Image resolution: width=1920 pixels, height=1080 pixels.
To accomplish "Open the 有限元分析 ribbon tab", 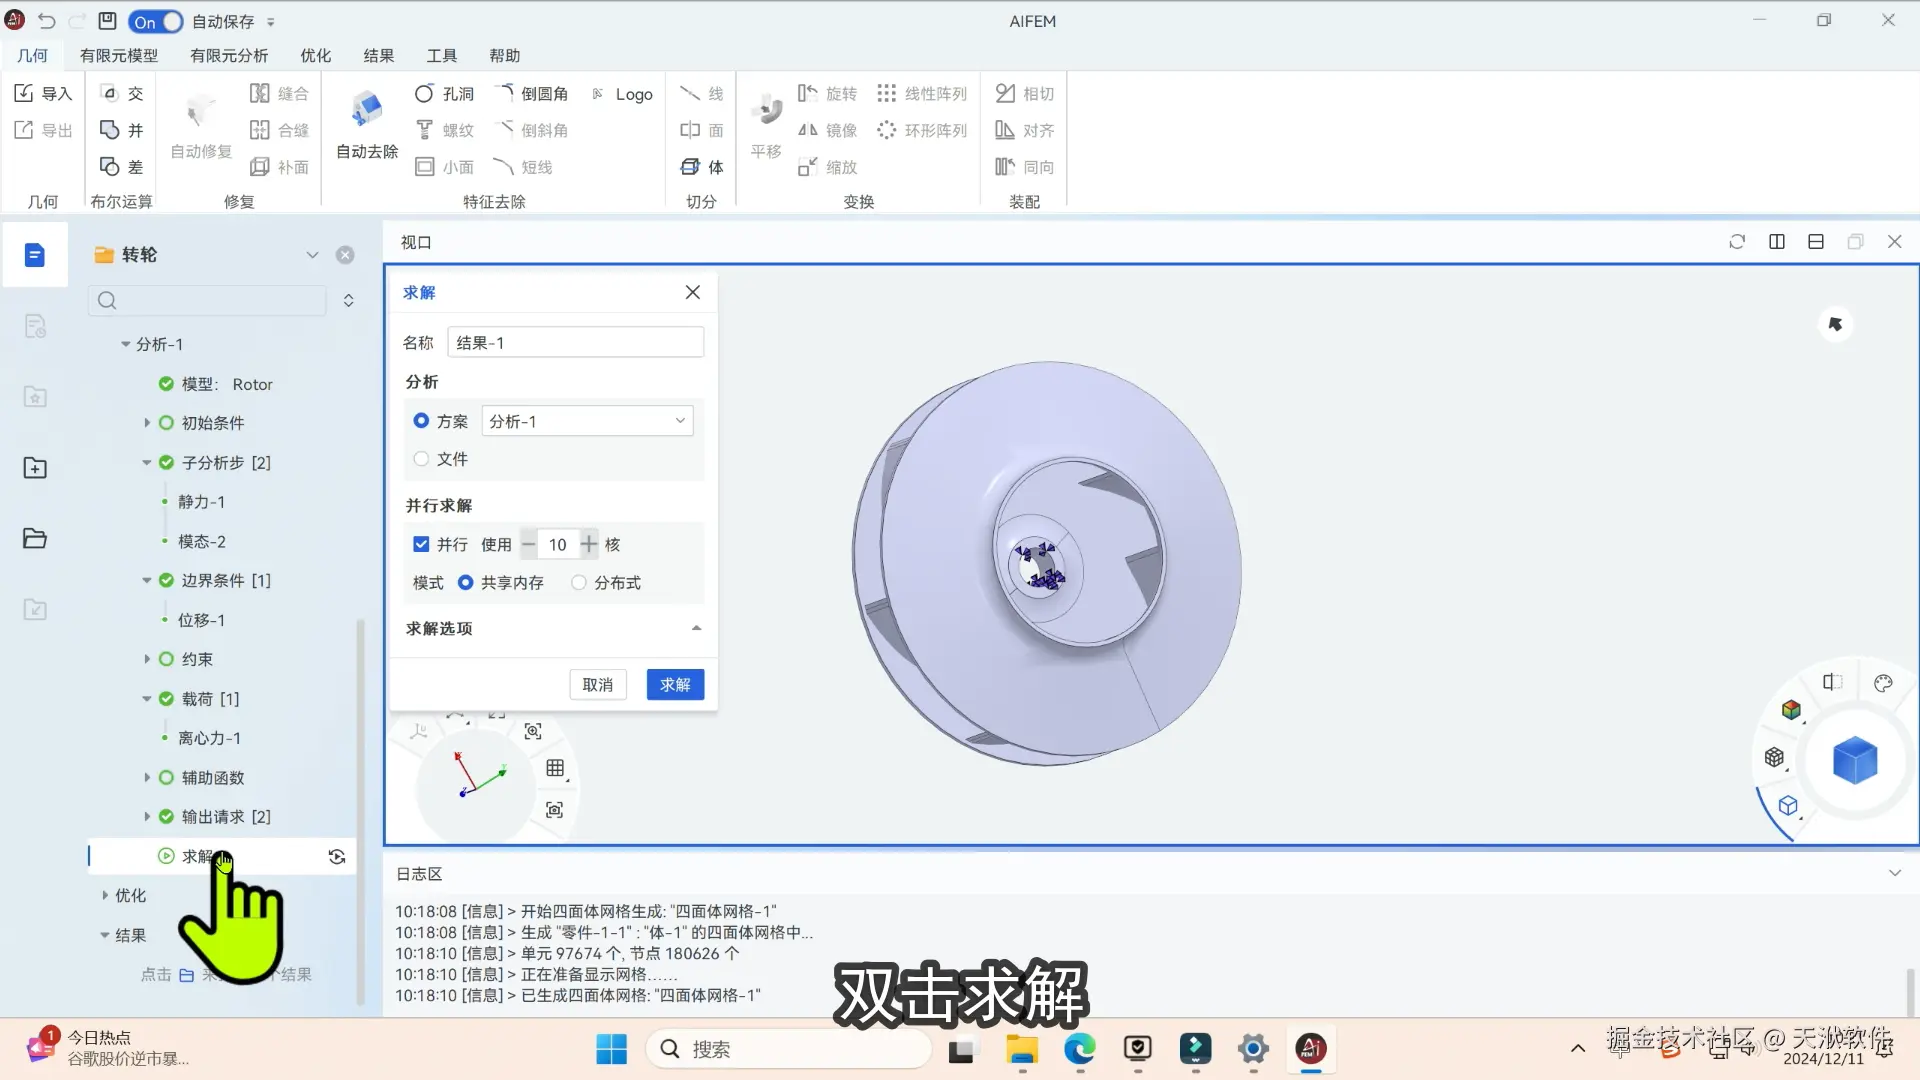I will (228, 55).
